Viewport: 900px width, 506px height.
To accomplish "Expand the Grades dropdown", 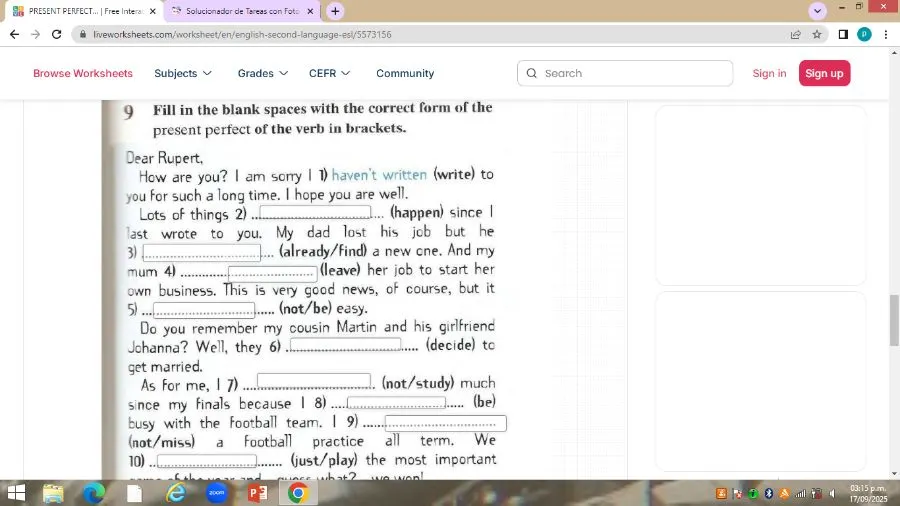I will click(x=262, y=73).
